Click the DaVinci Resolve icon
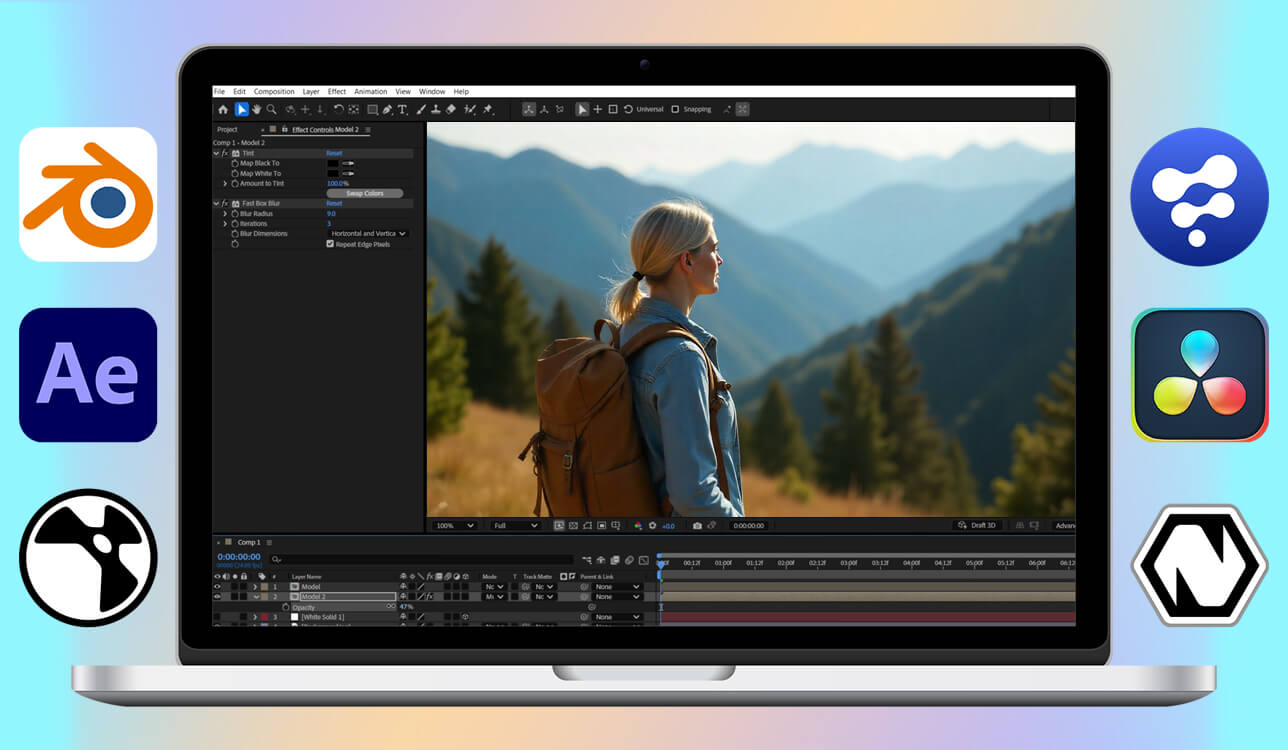Screen dimensions: 1288x750 click(x=1200, y=375)
